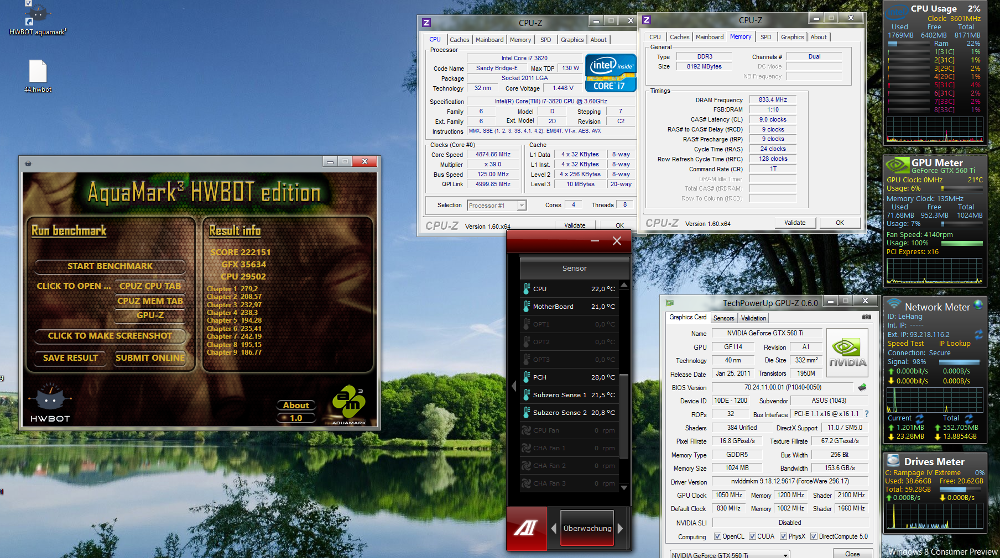Screen dimensions: 1000x558
Task: Click the GPU Meter usage graph
Action: [934, 271]
